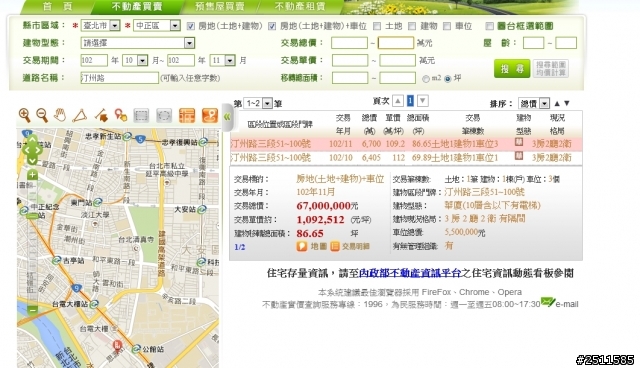
Task: Choose the triangle area measuring tool
Action: click(x=80, y=115)
